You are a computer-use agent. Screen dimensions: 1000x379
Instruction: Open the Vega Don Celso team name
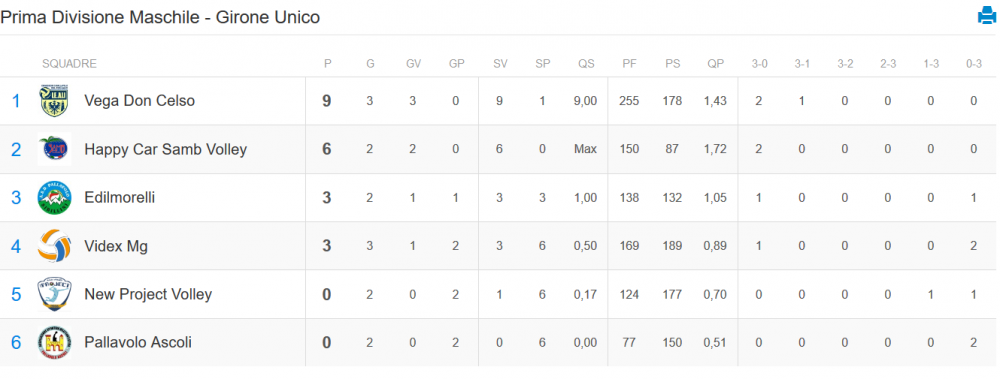(140, 101)
